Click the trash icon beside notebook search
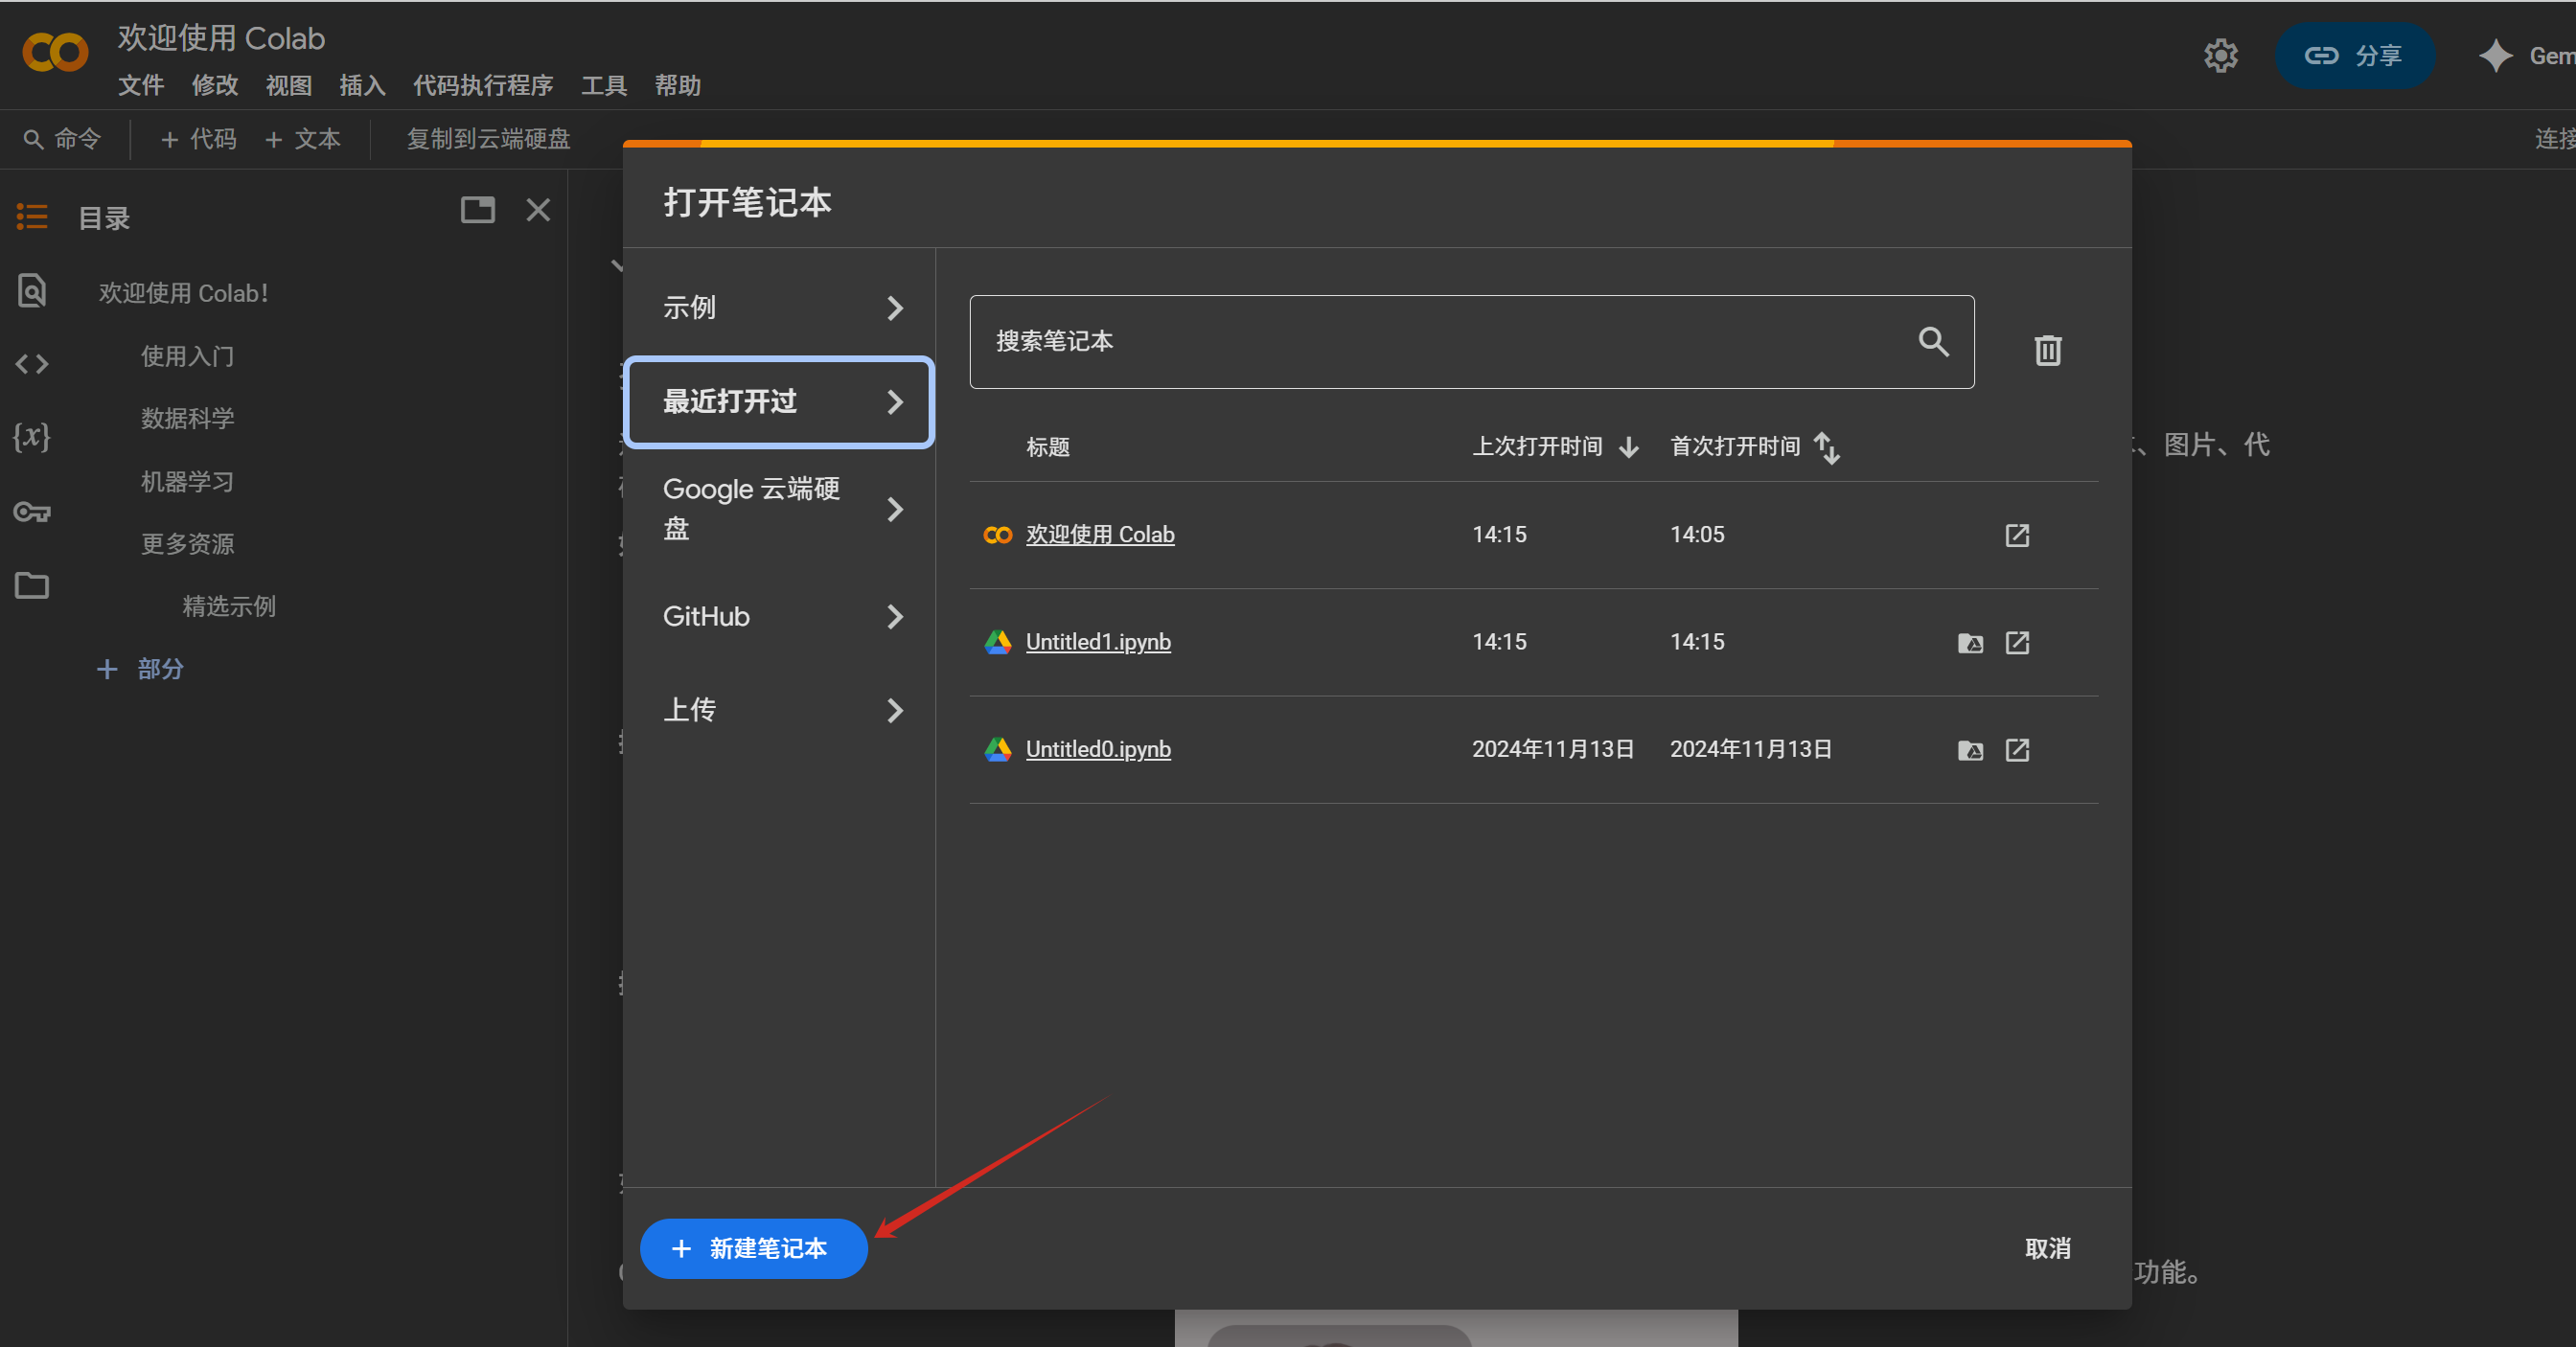 (2047, 350)
